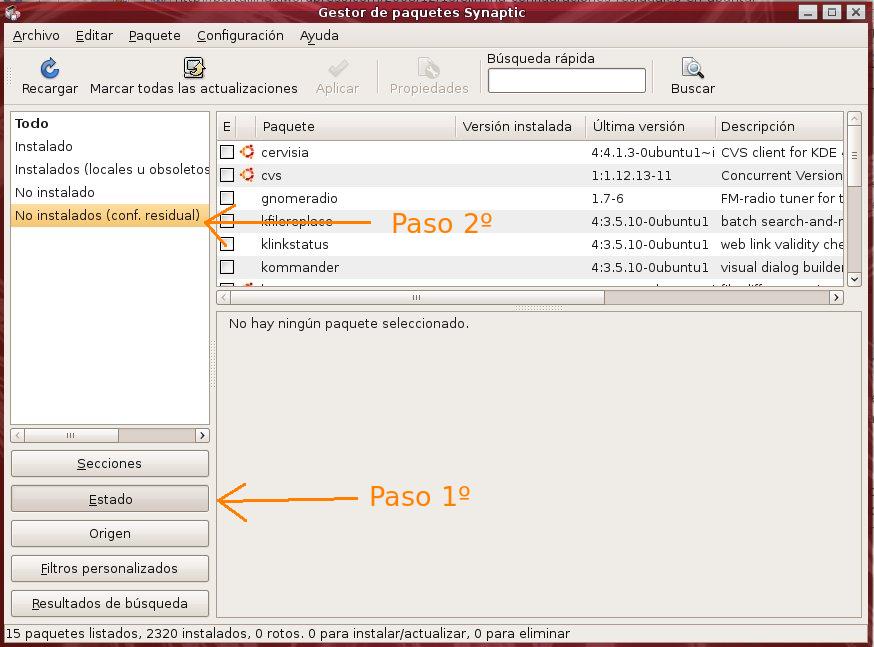874x647 pixels.
Task: Click the Origen button
Action: pyautogui.click(x=110, y=533)
